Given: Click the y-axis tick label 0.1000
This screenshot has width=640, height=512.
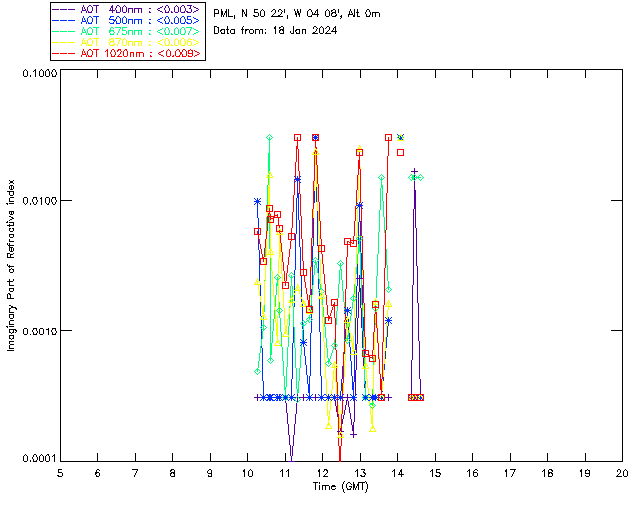Looking at the screenshot, I should coord(40,73).
